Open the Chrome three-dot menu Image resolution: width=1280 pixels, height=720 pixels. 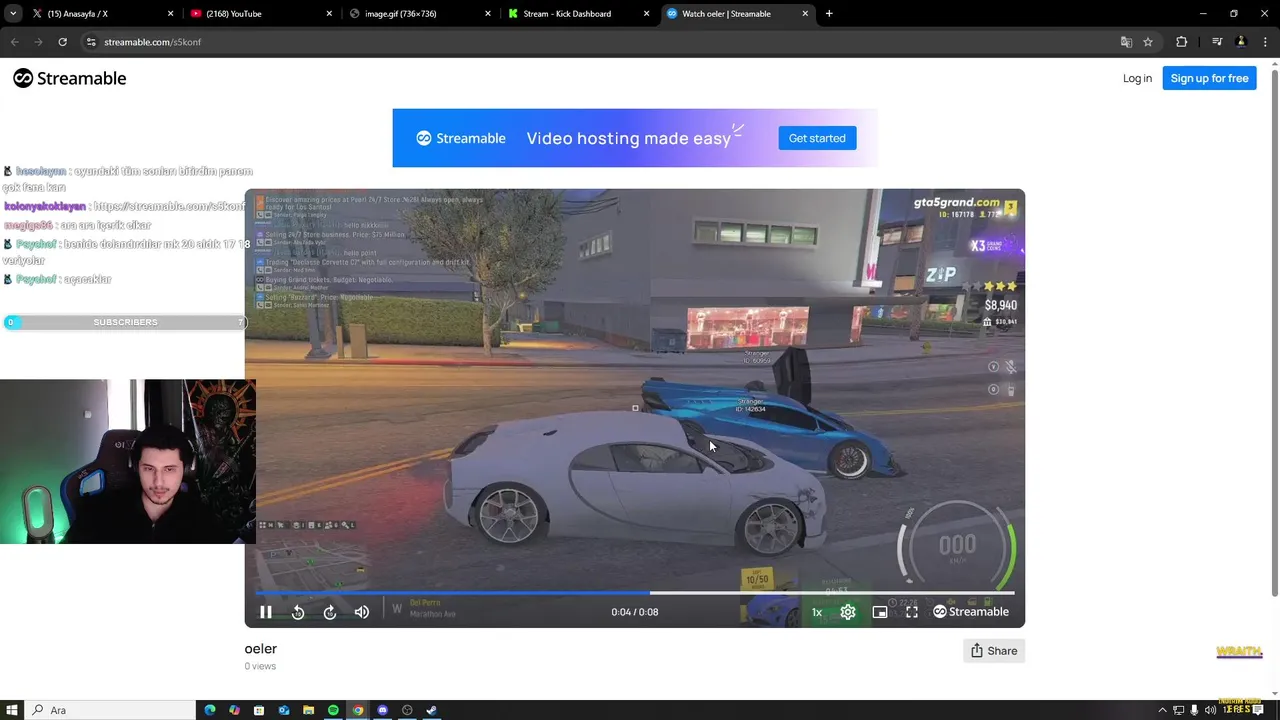pos(1265,42)
